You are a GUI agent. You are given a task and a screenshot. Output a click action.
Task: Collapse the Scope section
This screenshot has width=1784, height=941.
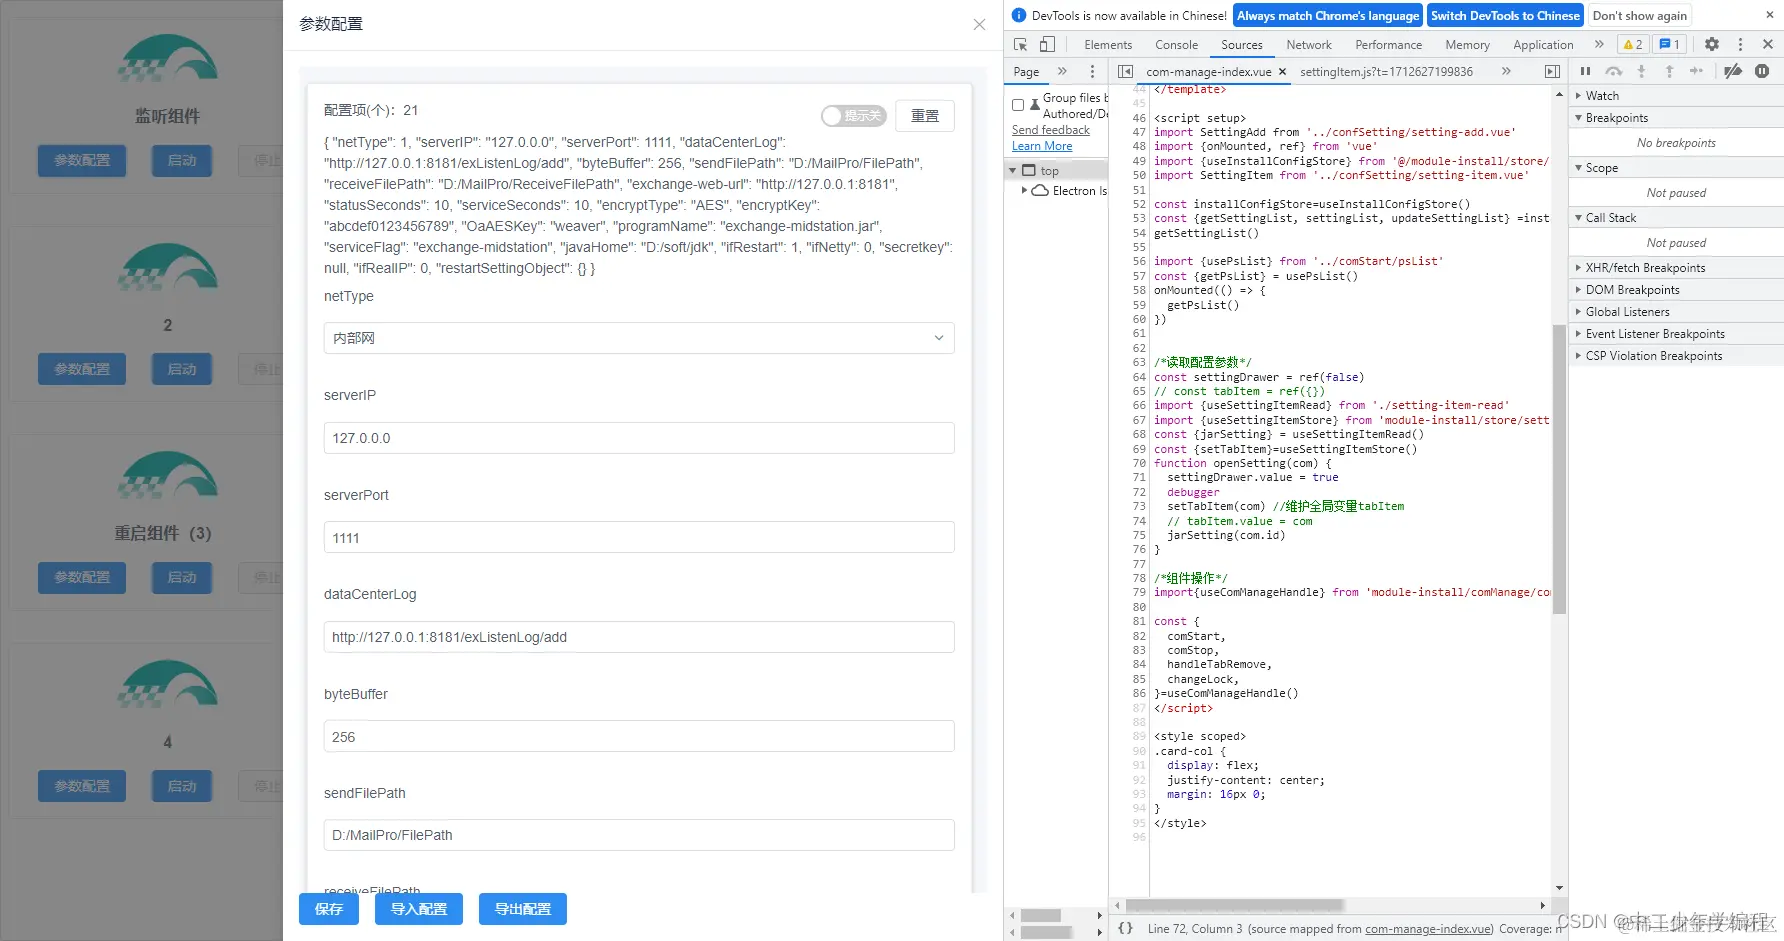(1676, 168)
